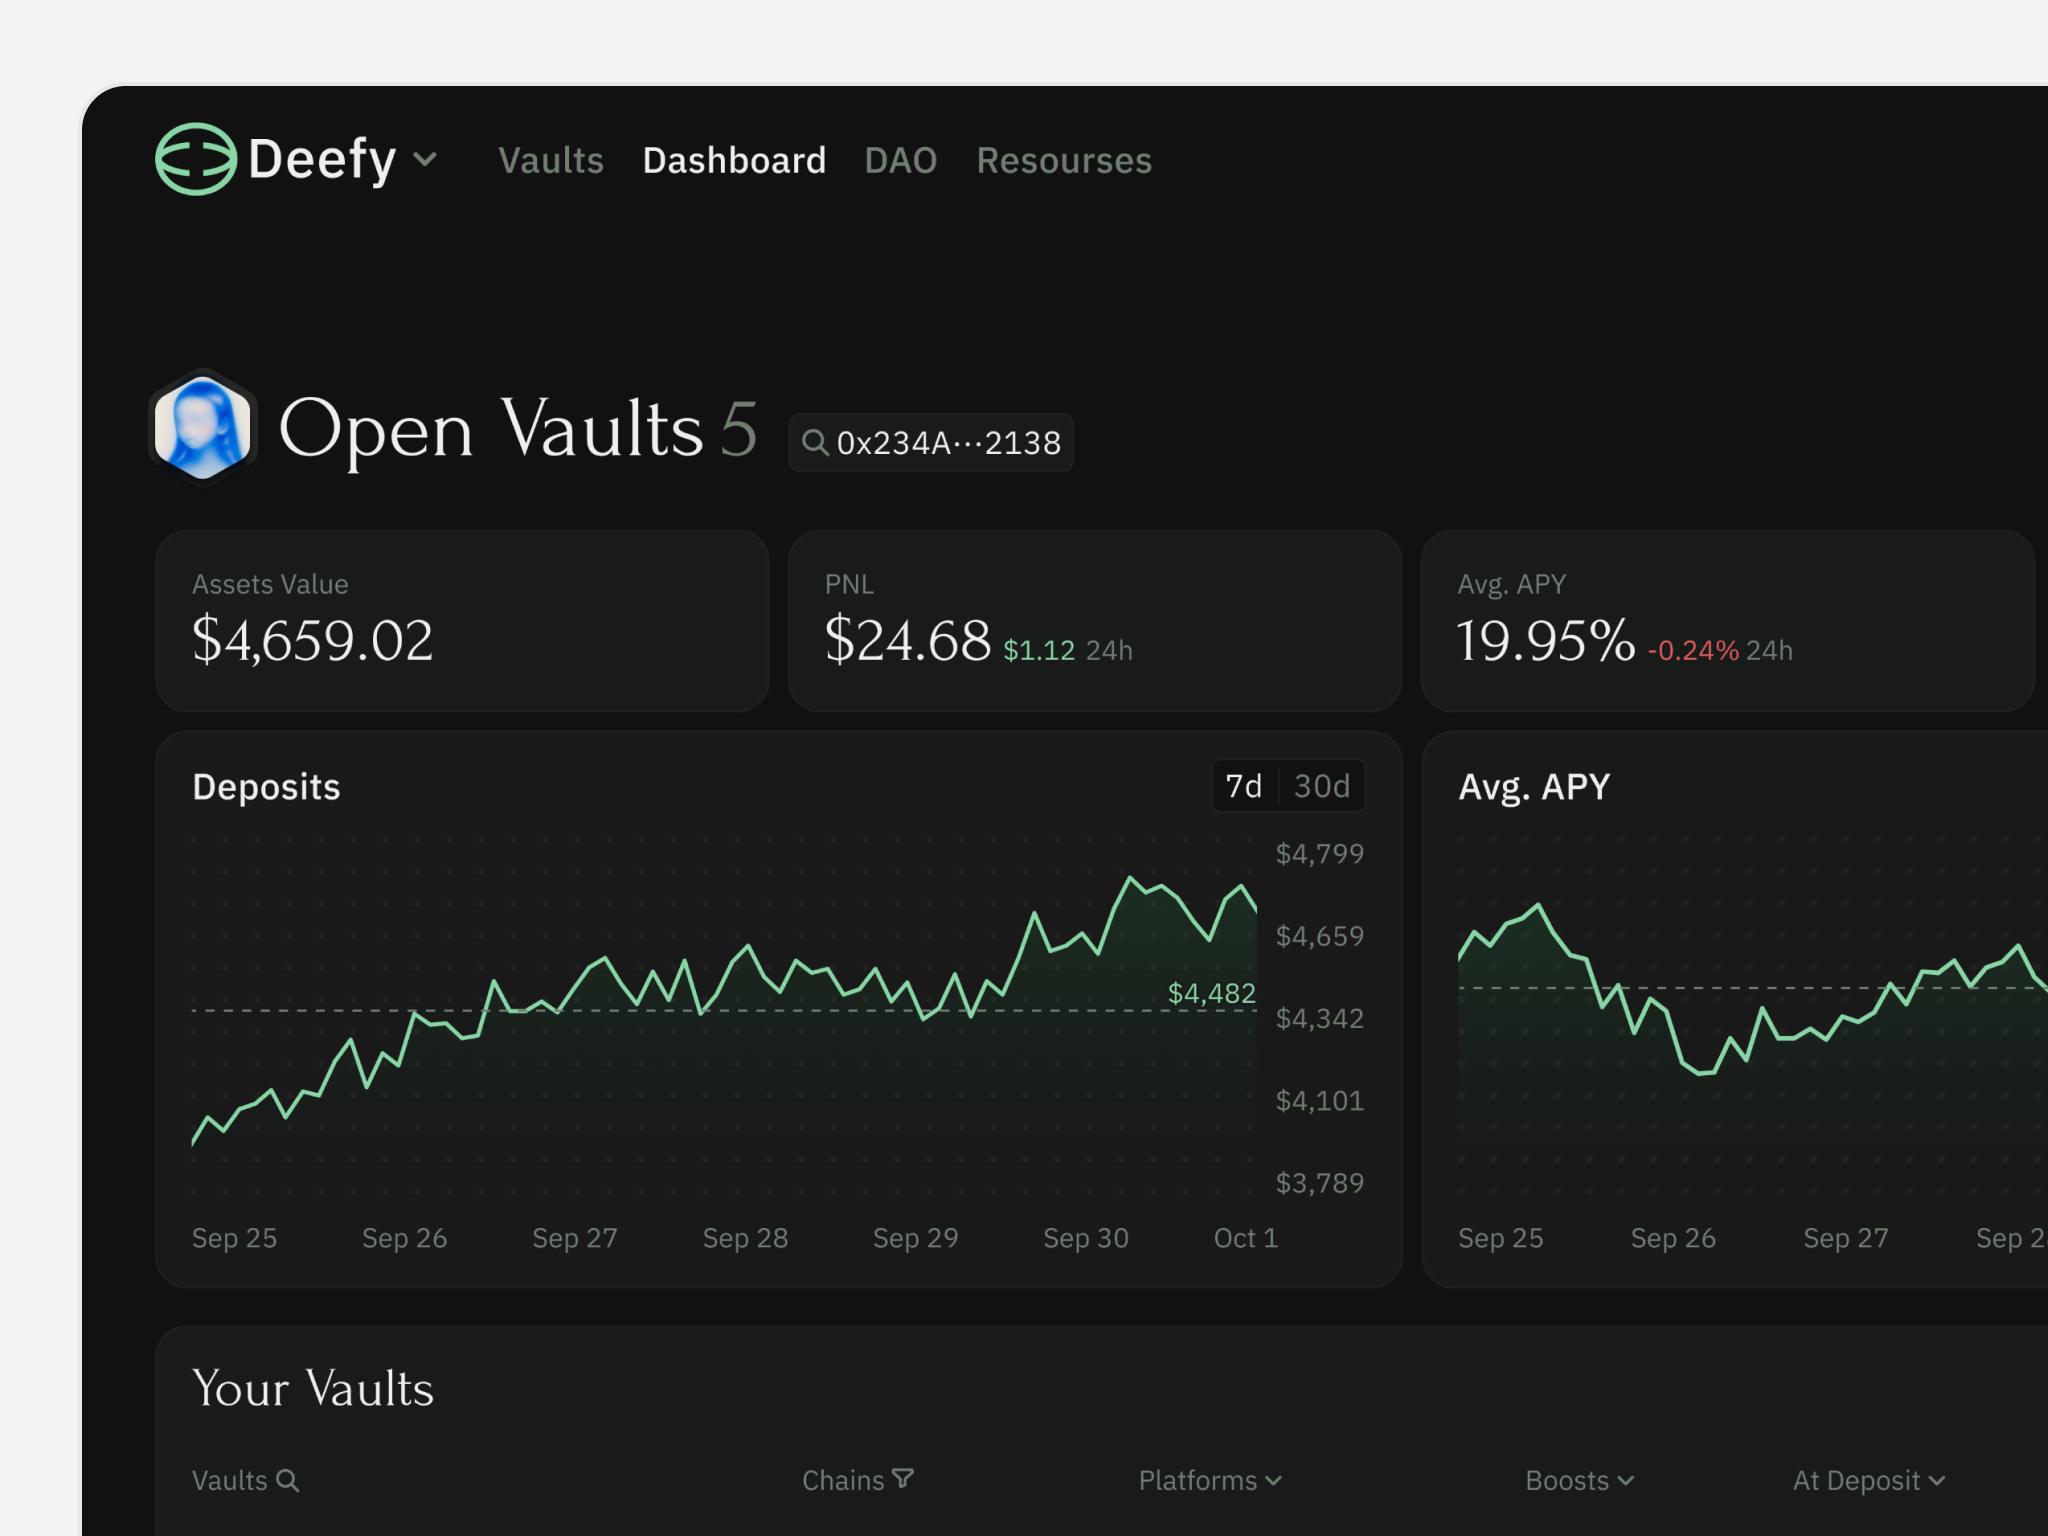The height and width of the screenshot is (1536, 2048).
Task: Open the Resourses page
Action: pos(1063,161)
